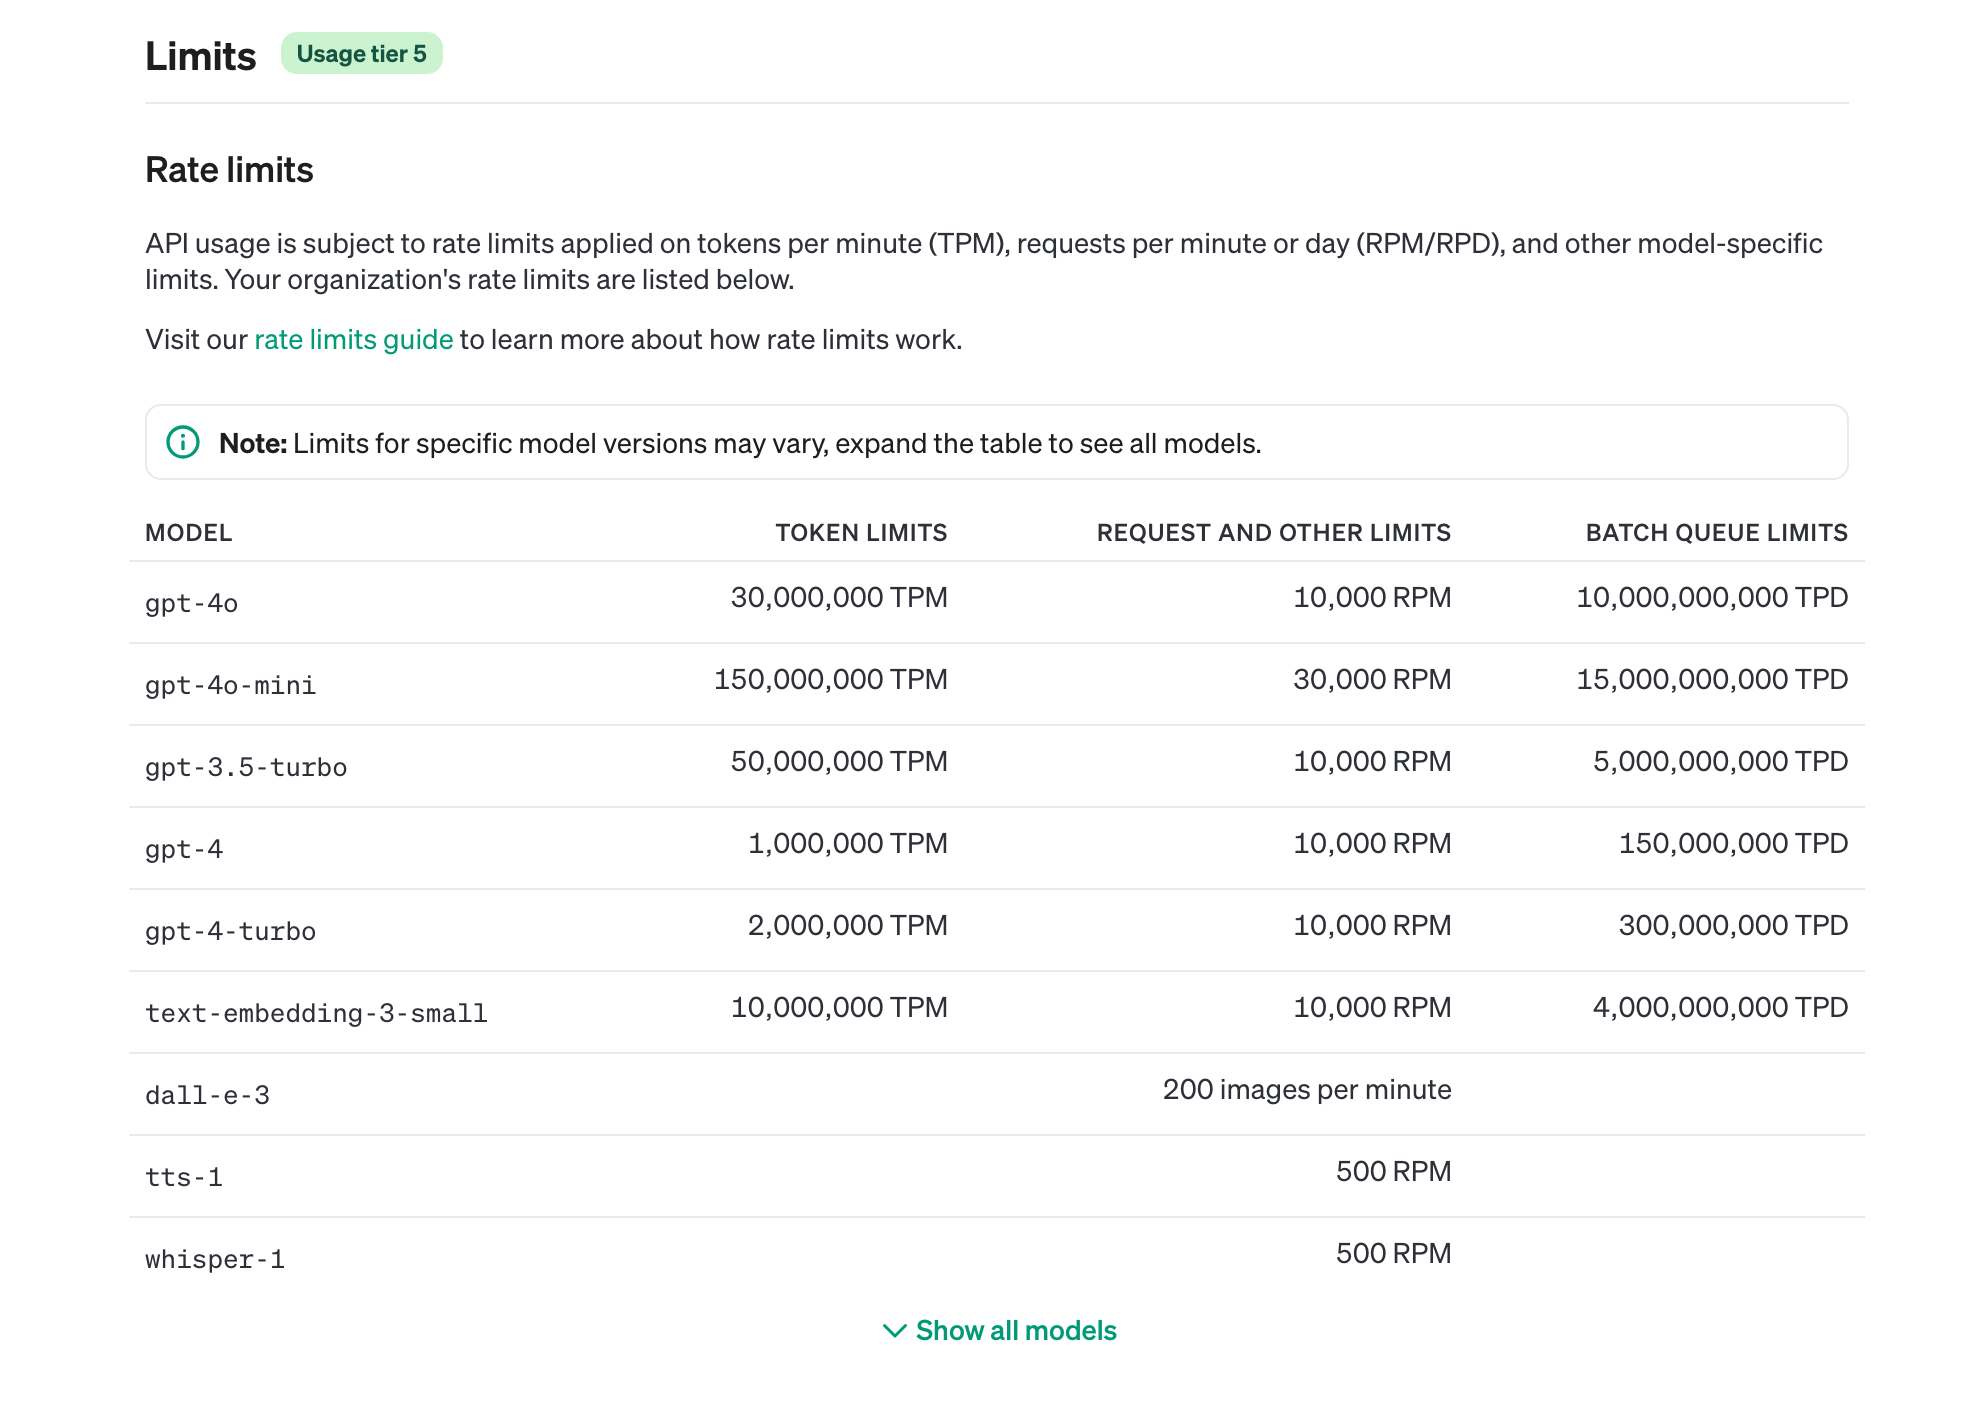Click the 150,000,000 TPD batch limit
Screen dimensions: 1968x1404
click(1733, 844)
